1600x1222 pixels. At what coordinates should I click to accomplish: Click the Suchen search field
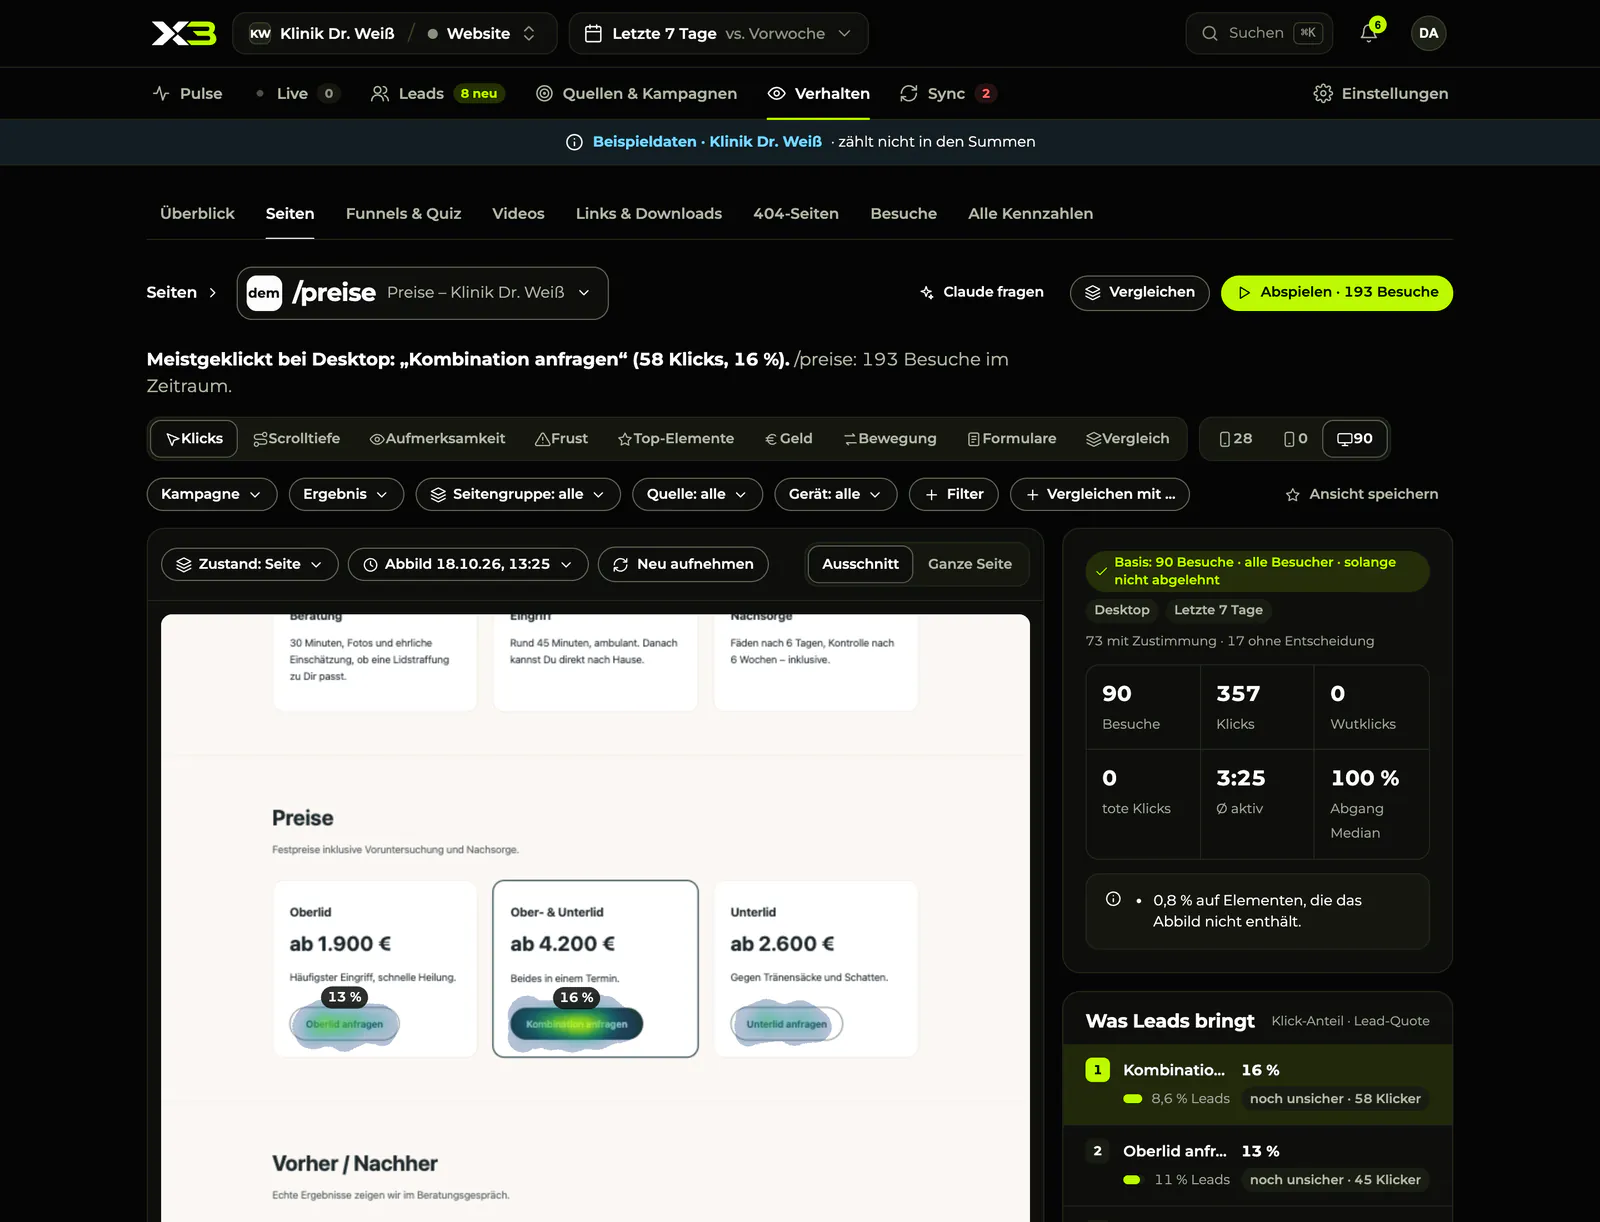point(1259,33)
